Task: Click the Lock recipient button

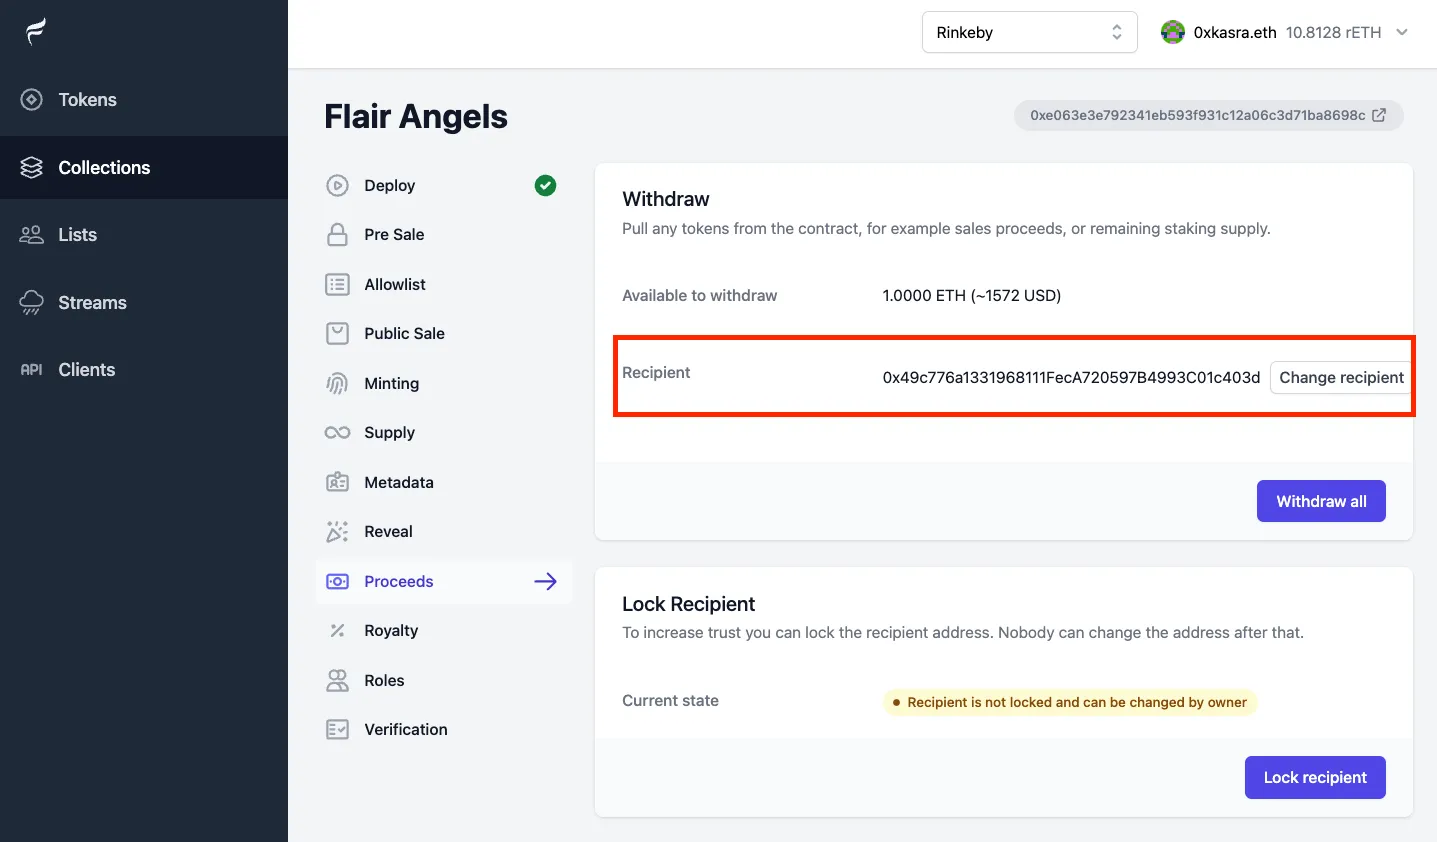Action: (1315, 778)
